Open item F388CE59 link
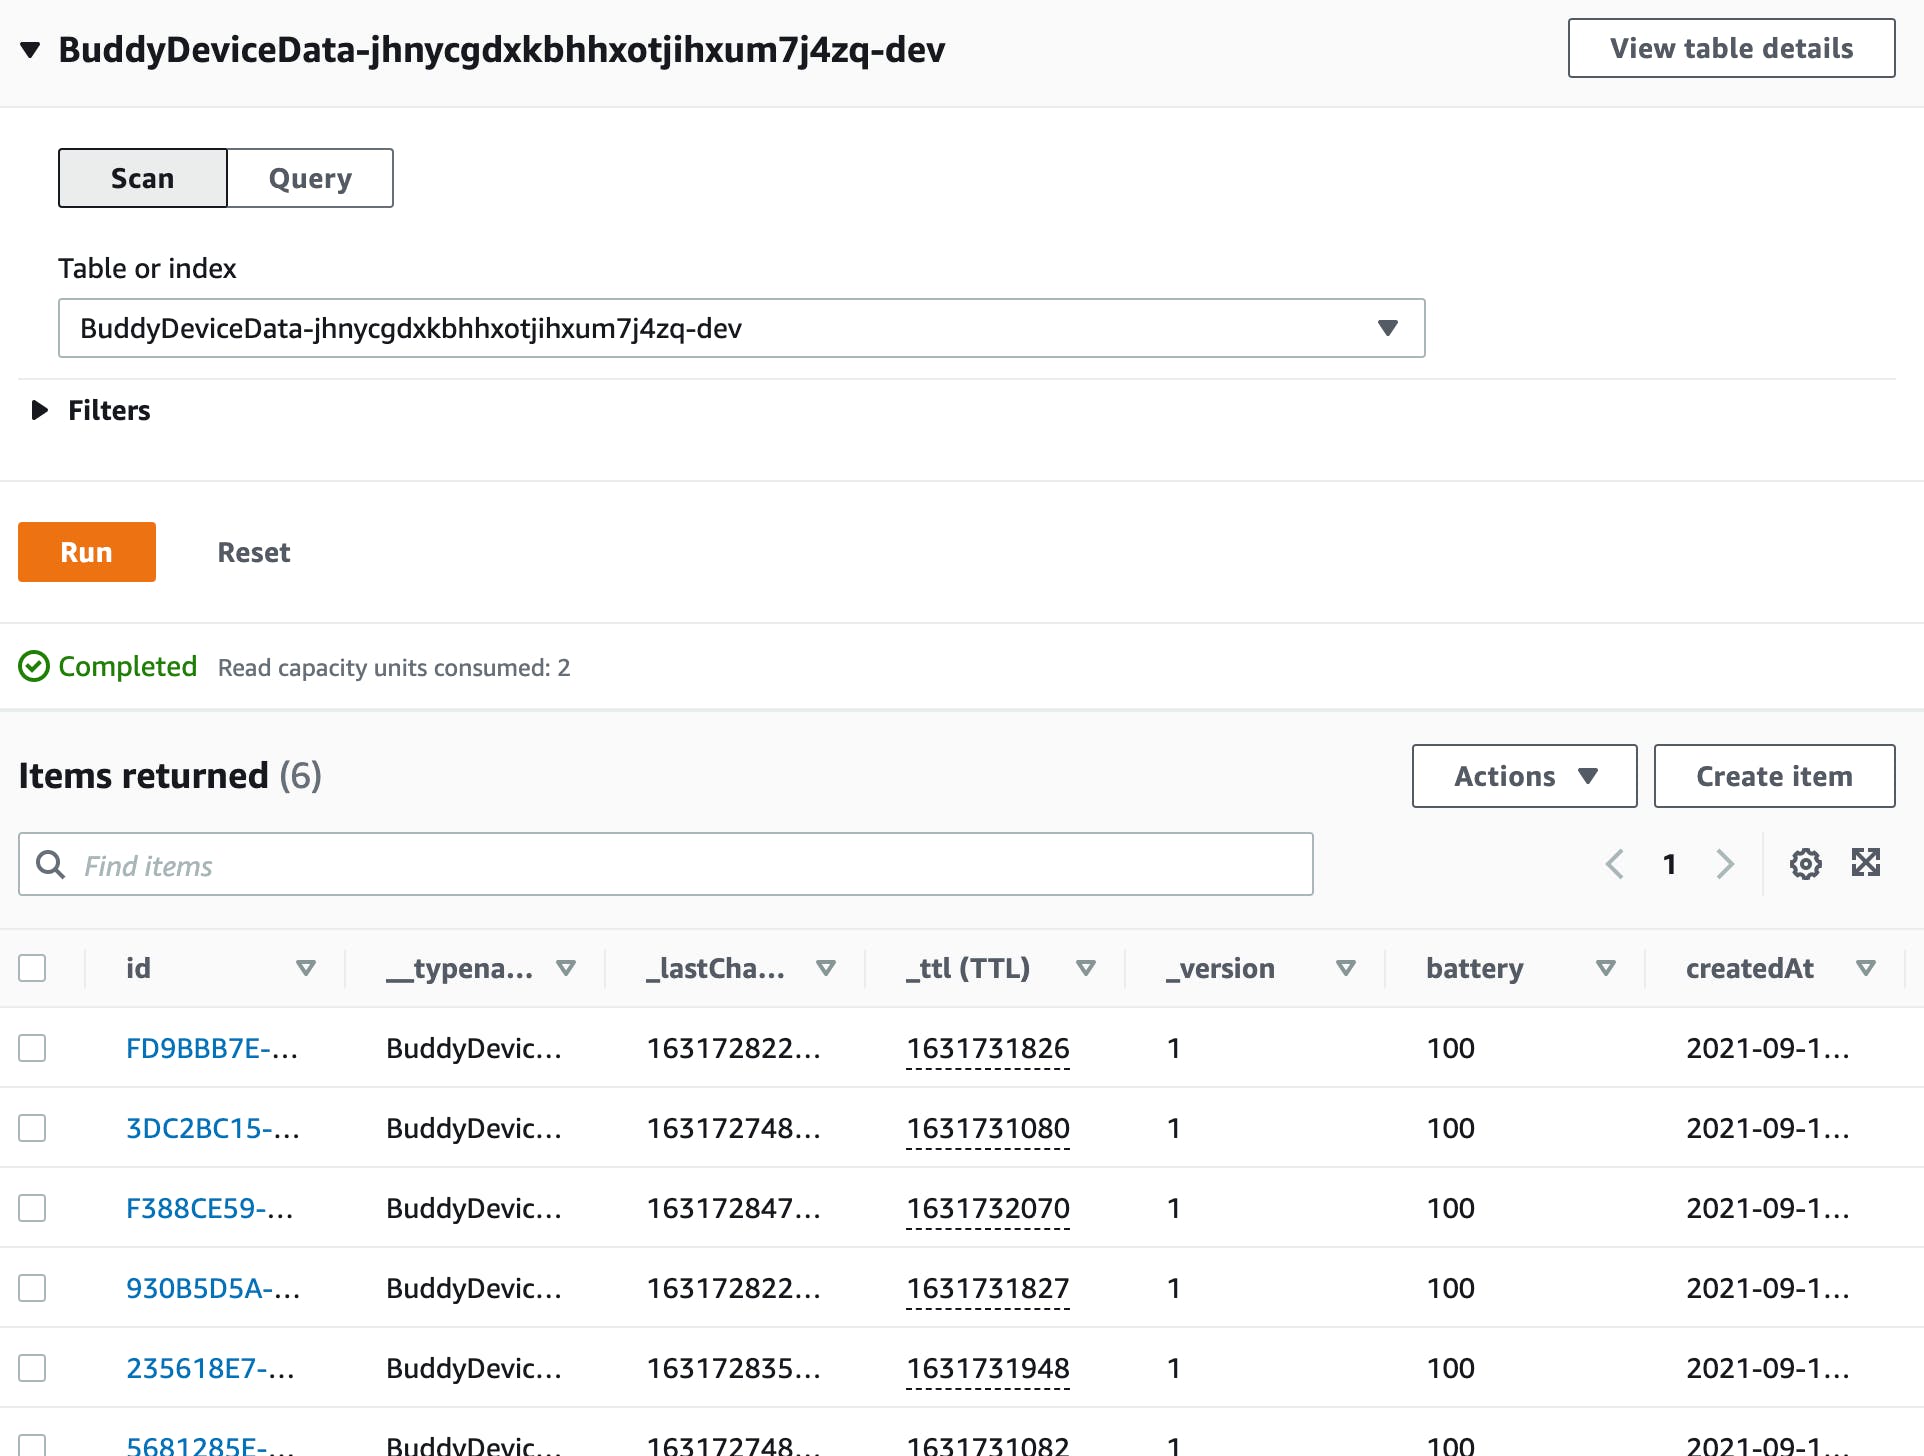 (x=210, y=1208)
